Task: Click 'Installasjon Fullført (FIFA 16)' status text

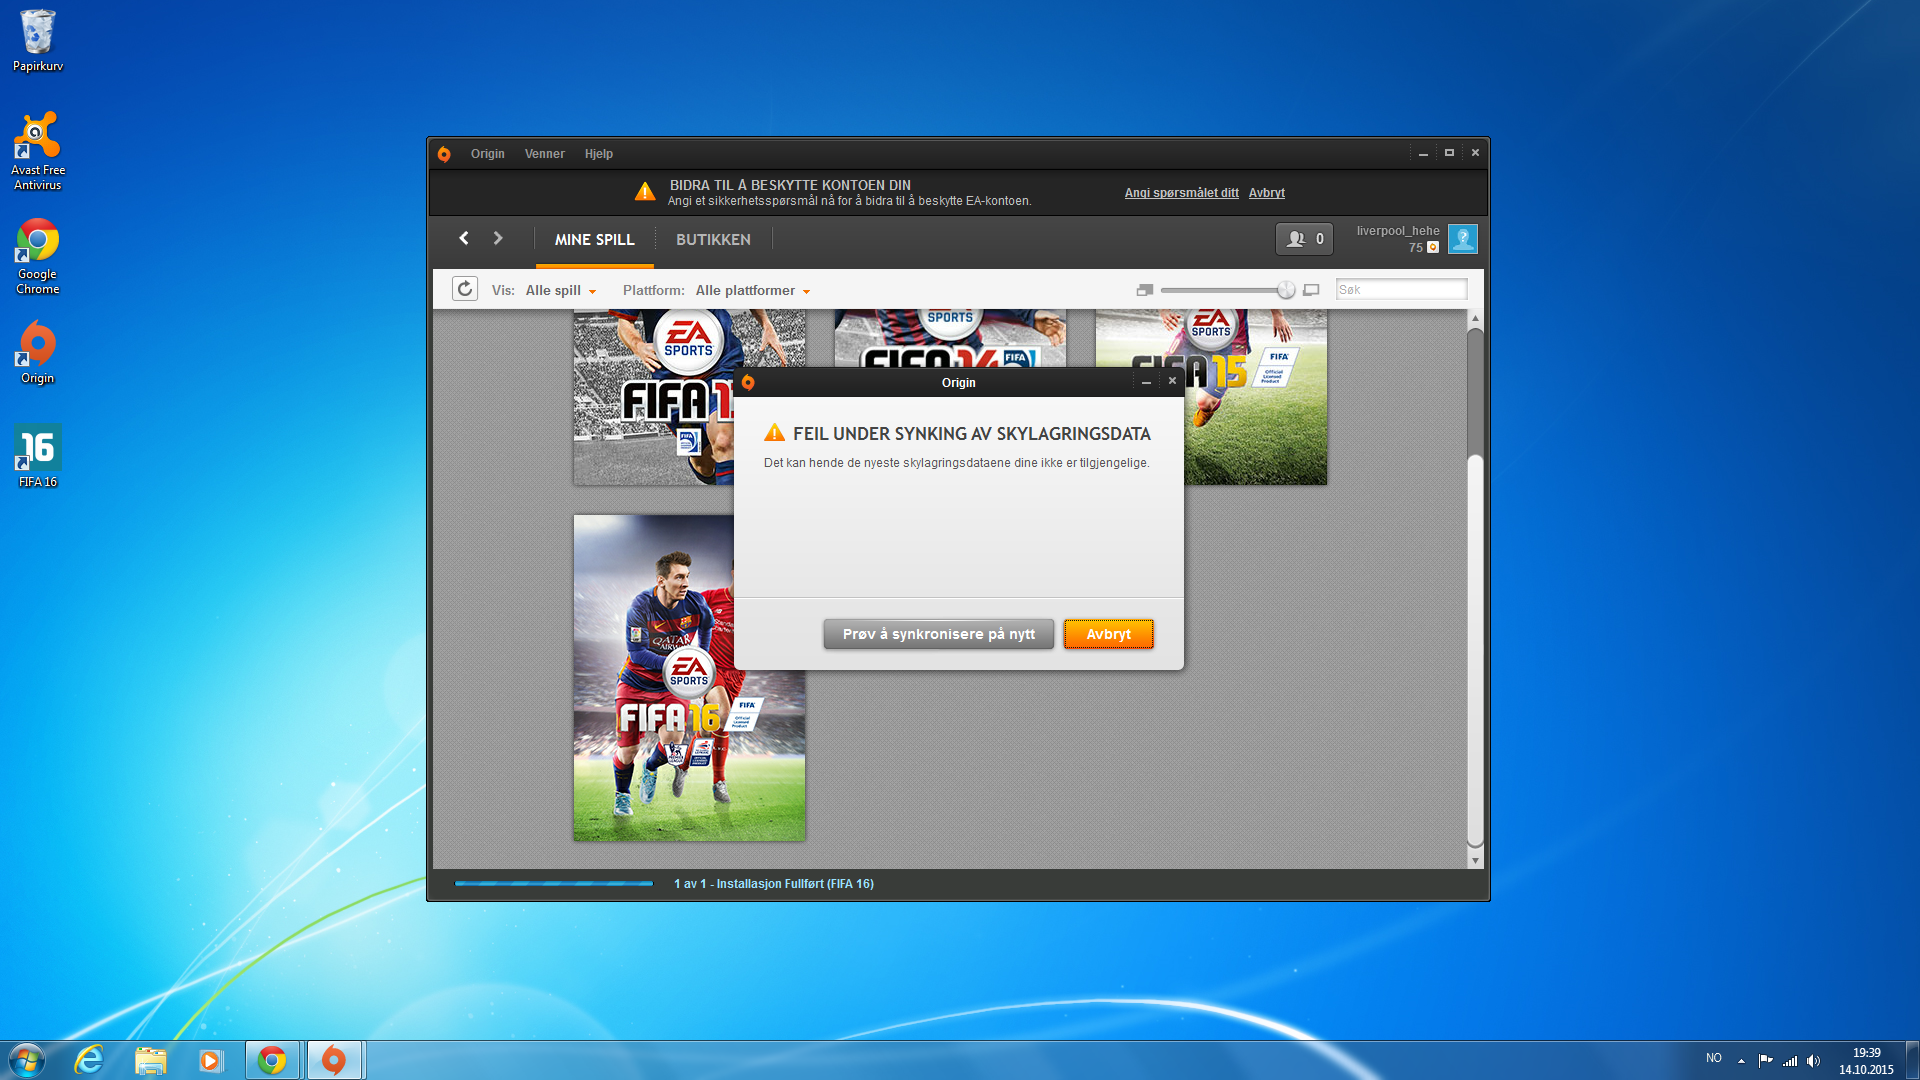Action: pos(795,884)
